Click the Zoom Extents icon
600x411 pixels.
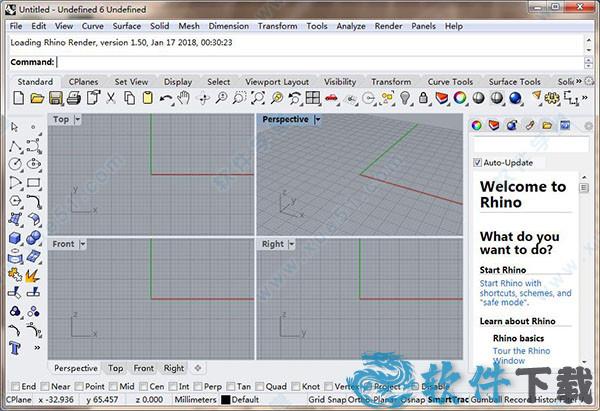258,98
